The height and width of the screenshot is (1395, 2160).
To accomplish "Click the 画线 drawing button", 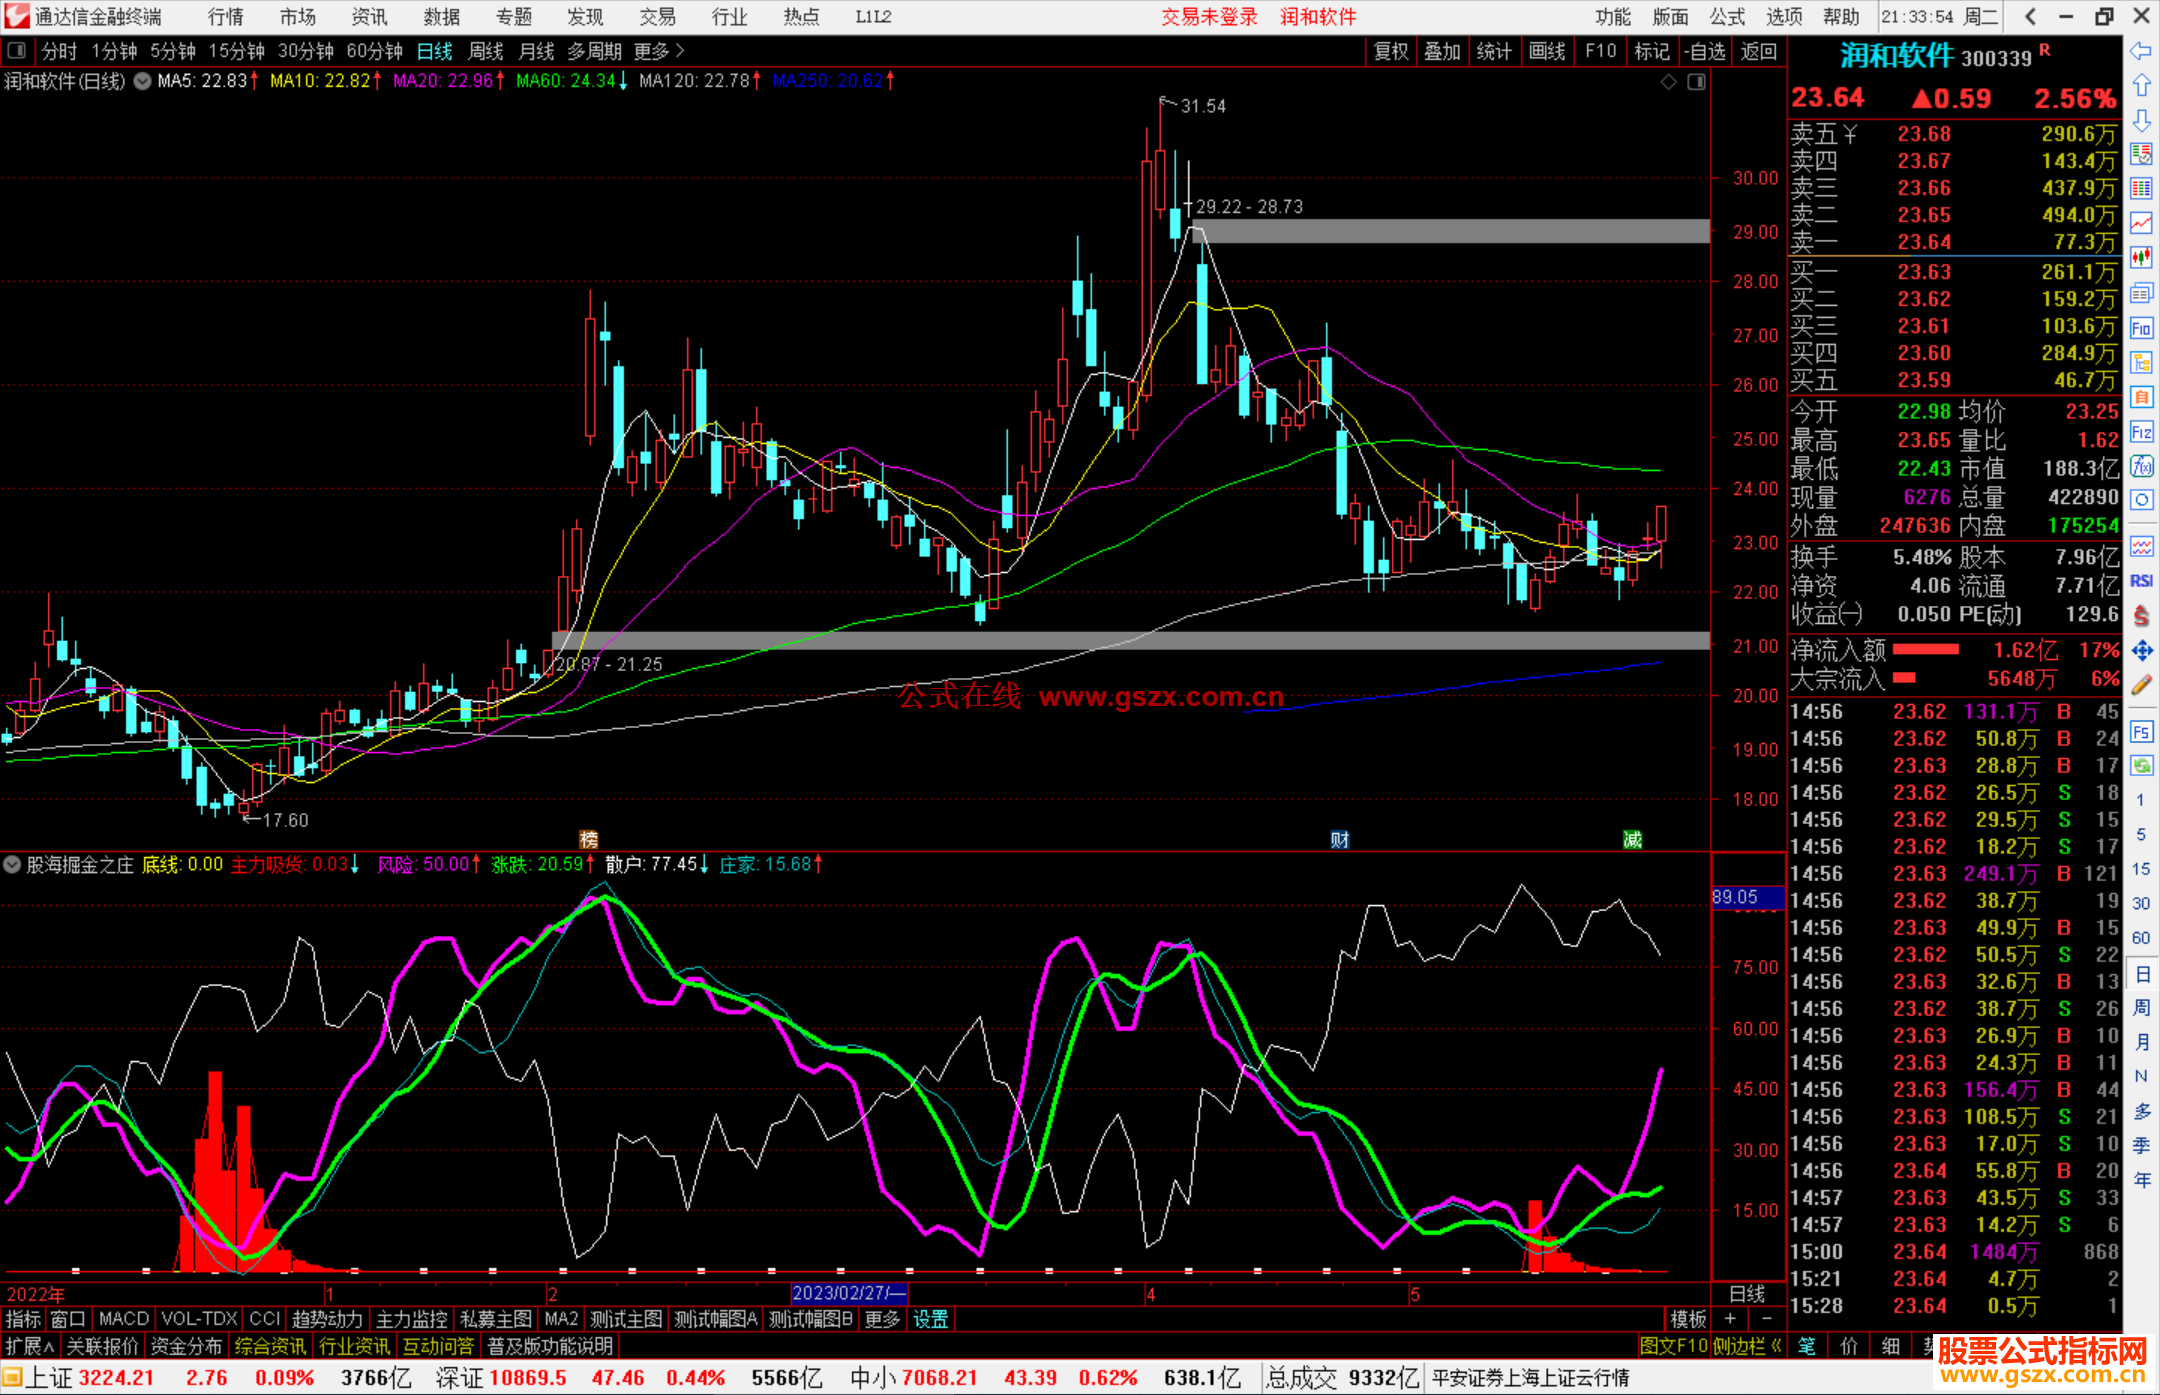I will [1546, 51].
